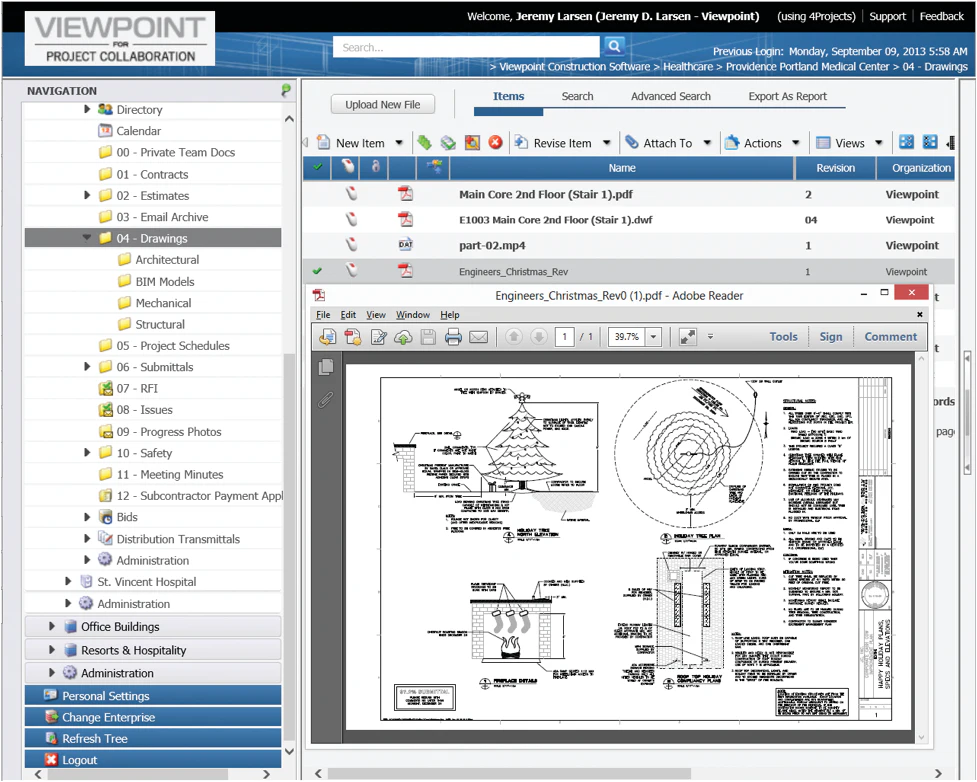Click the Save file icon in Adobe Reader
This screenshot has width=977, height=782.
coord(427,337)
